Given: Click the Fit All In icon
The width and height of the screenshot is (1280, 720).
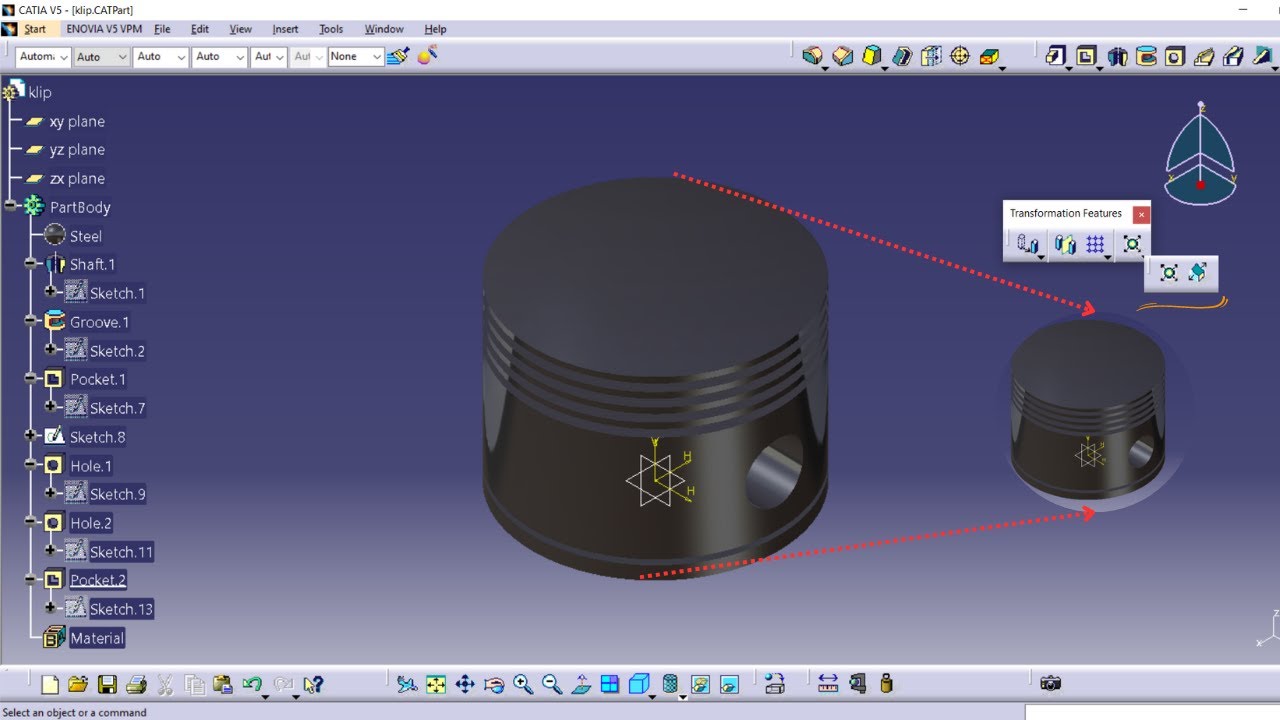Looking at the screenshot, I should pyautogui.click(x=436, y=684).
